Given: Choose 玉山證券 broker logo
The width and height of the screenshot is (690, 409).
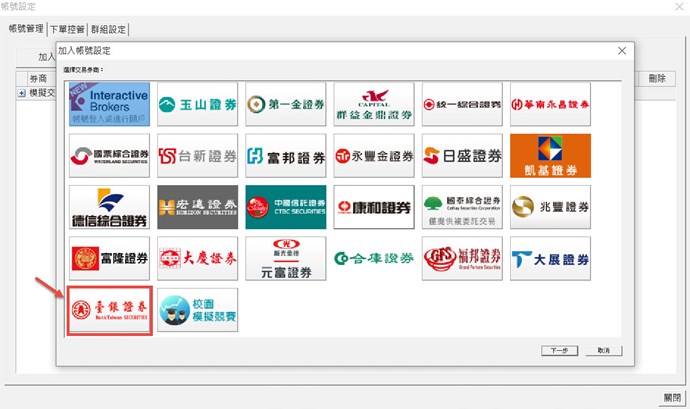Looking at the screenshot, I should pyautogui.click(x=198, y=104).
